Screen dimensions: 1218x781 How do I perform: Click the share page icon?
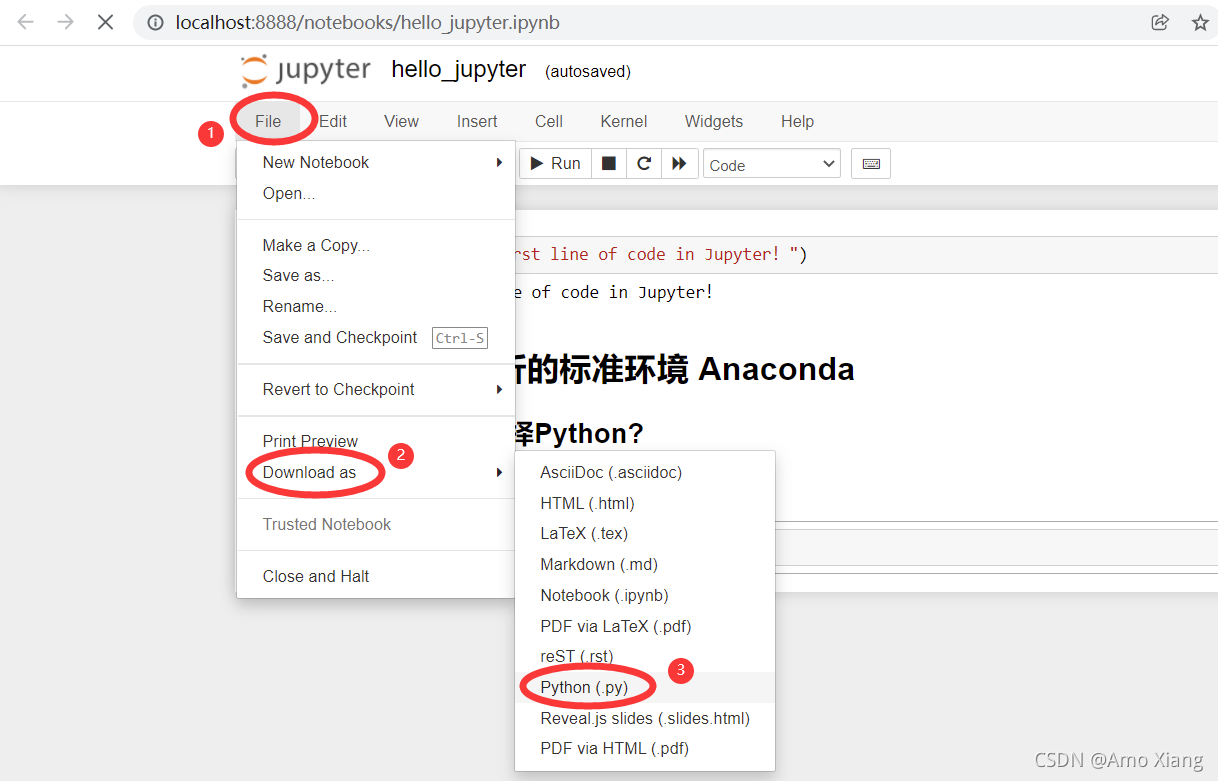tap(1160, 22)
